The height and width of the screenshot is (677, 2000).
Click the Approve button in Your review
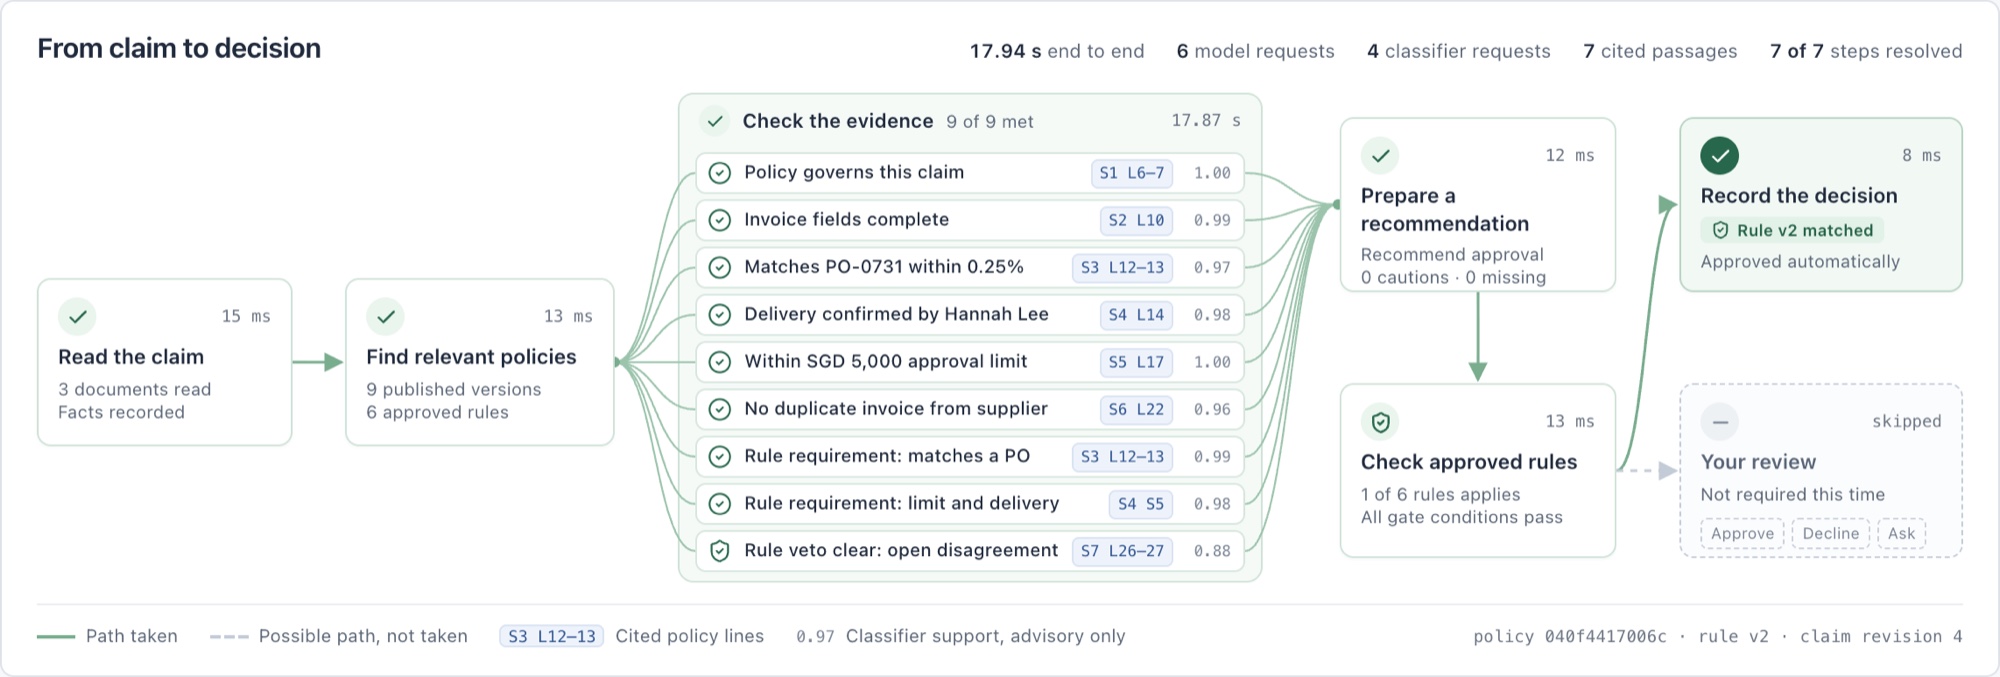tap(1742, 534)
